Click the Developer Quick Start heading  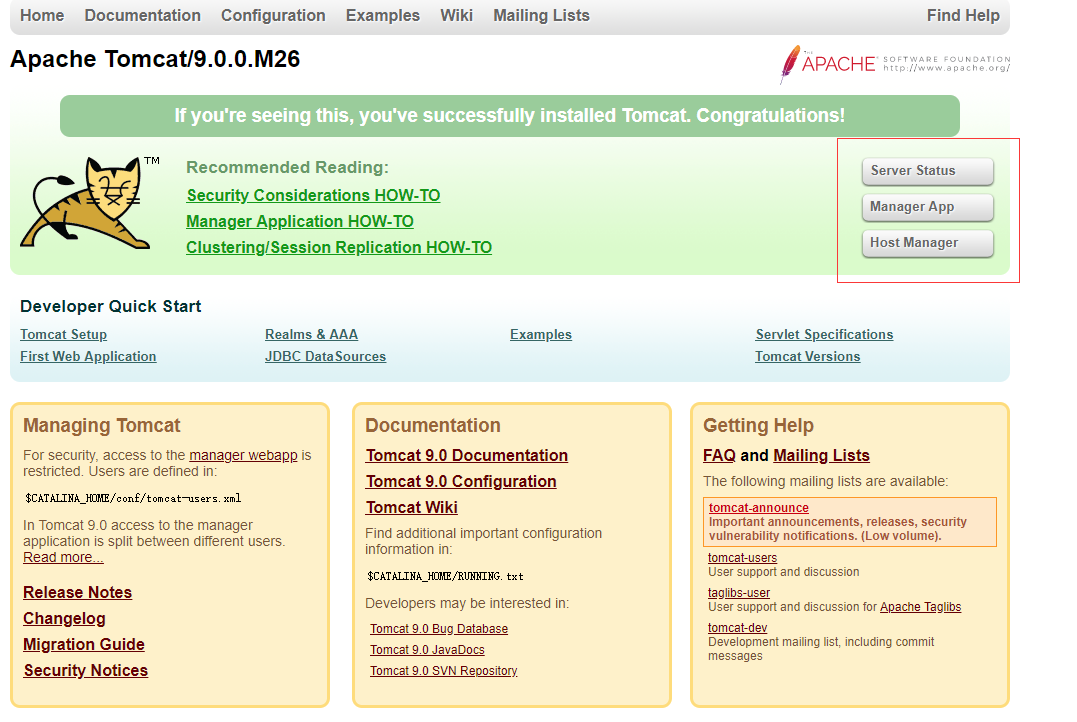pos(111,306)
